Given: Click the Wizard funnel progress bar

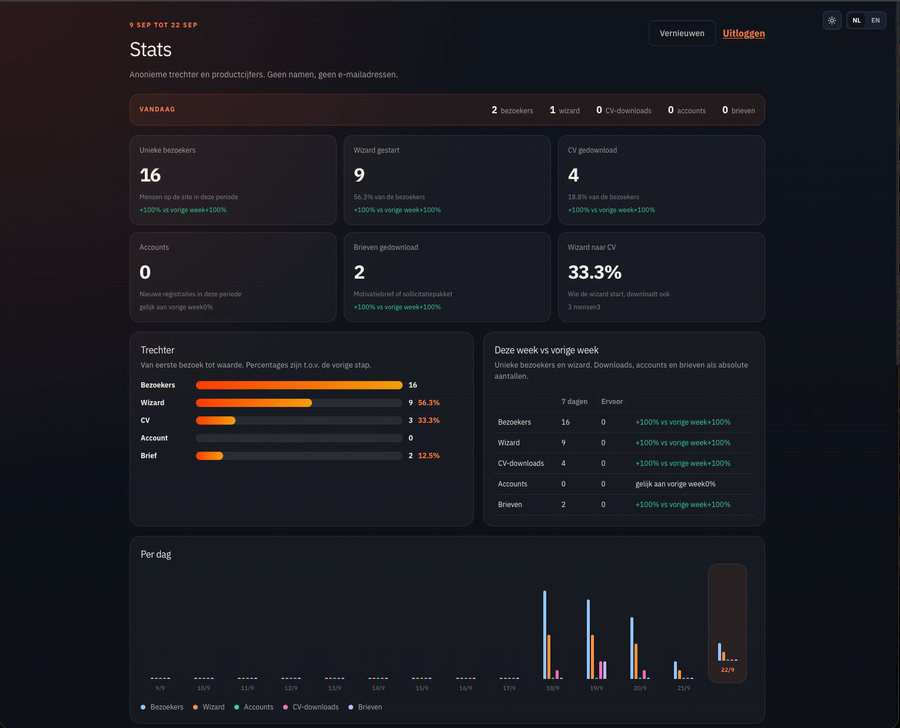Looking at the screenshot, I should 299,402.
